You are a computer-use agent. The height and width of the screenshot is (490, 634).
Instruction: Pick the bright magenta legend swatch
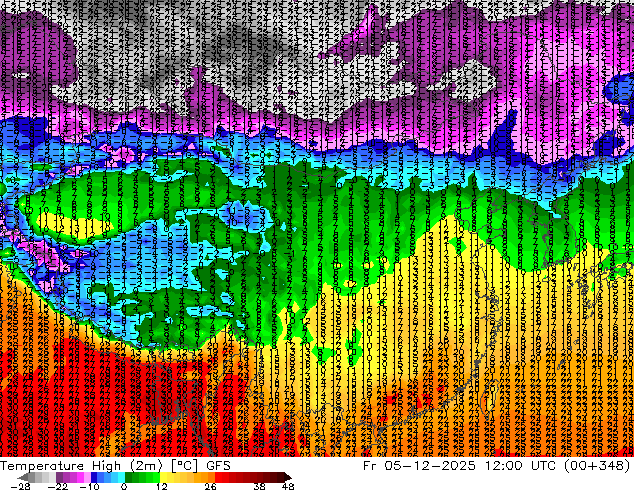(x=80, y=477)
